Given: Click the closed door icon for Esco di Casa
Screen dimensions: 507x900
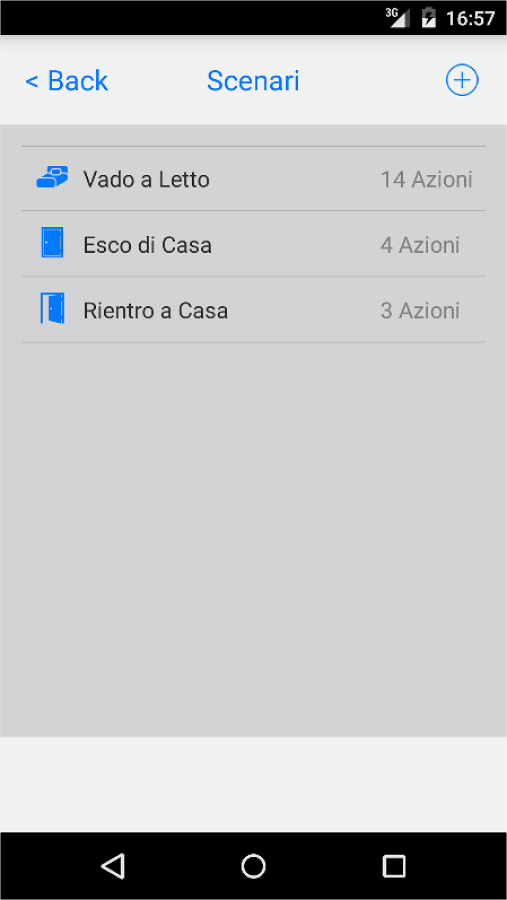Looking at the screenshot, I should coord(52,242).
